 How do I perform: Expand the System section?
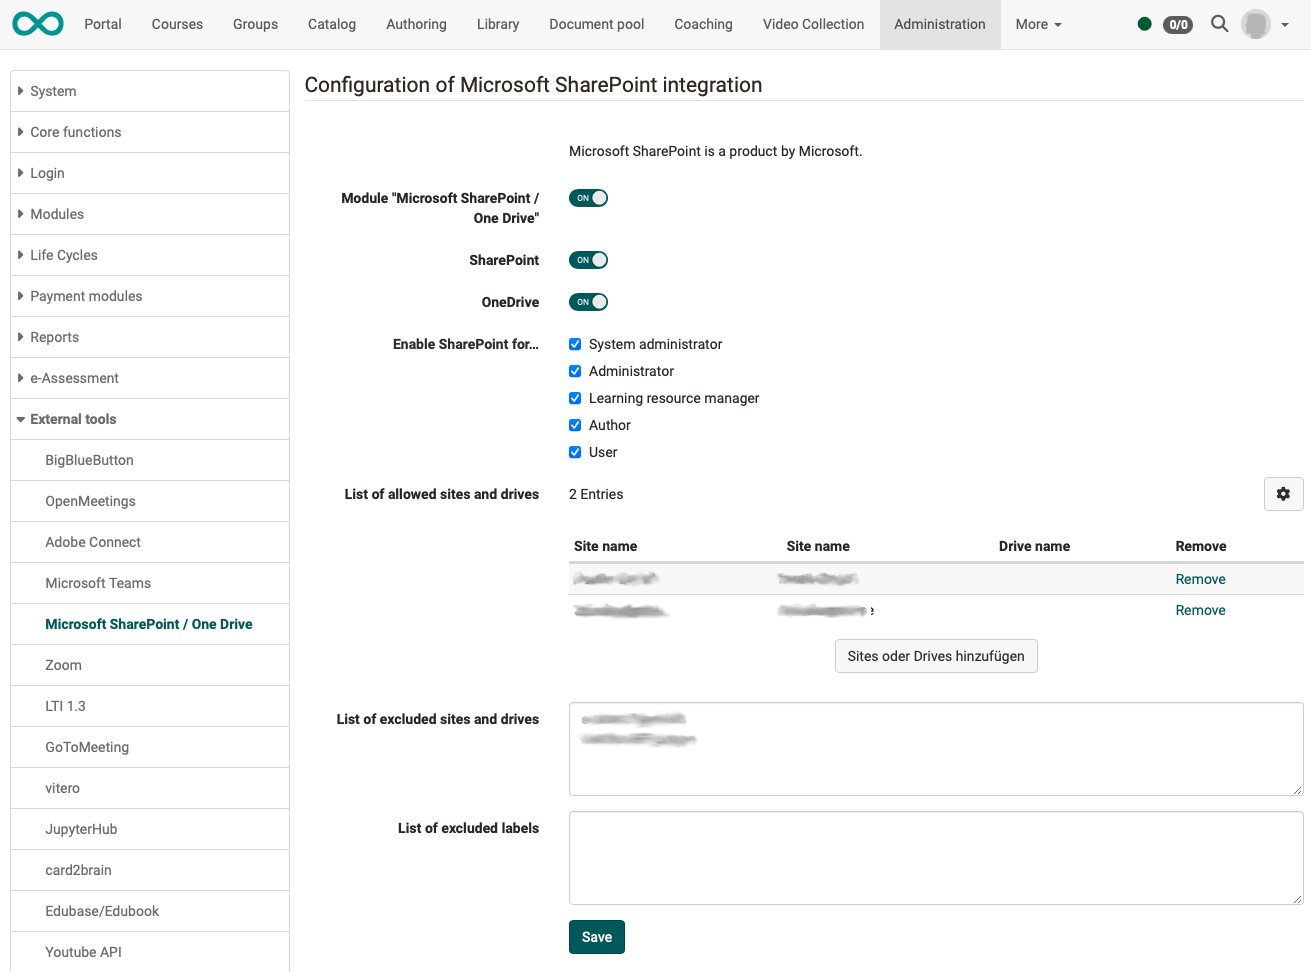[x=150, y=91]
